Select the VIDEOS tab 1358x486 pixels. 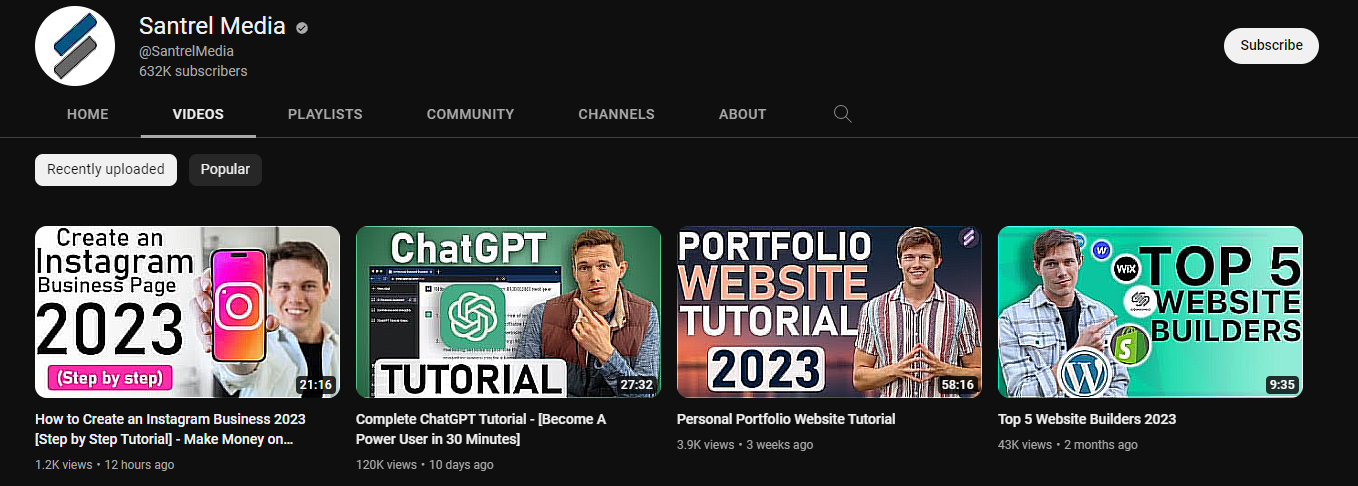tap(198, 114)
